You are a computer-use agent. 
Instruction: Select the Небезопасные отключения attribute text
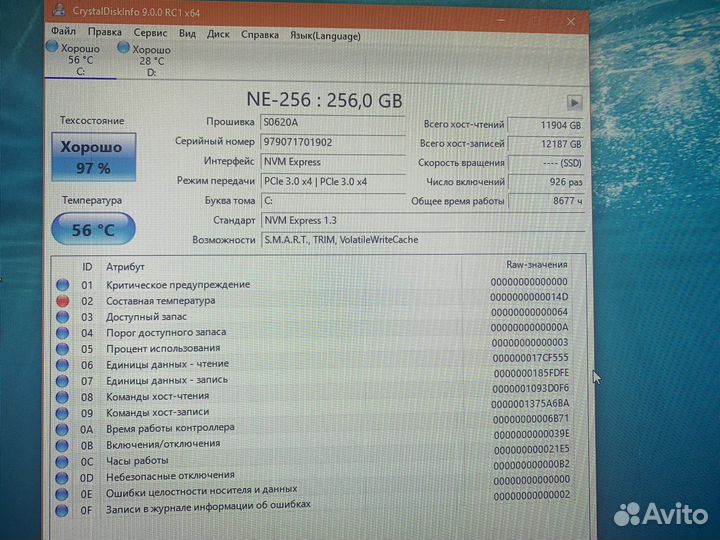[170, 476]
